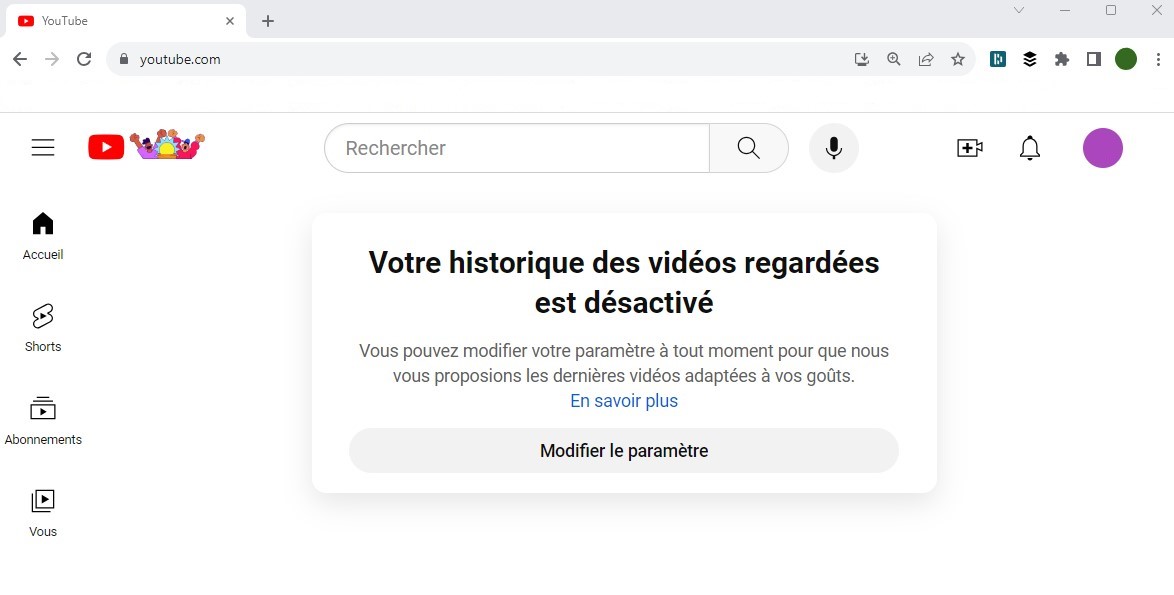Click the install app icon in address bar

862,59
